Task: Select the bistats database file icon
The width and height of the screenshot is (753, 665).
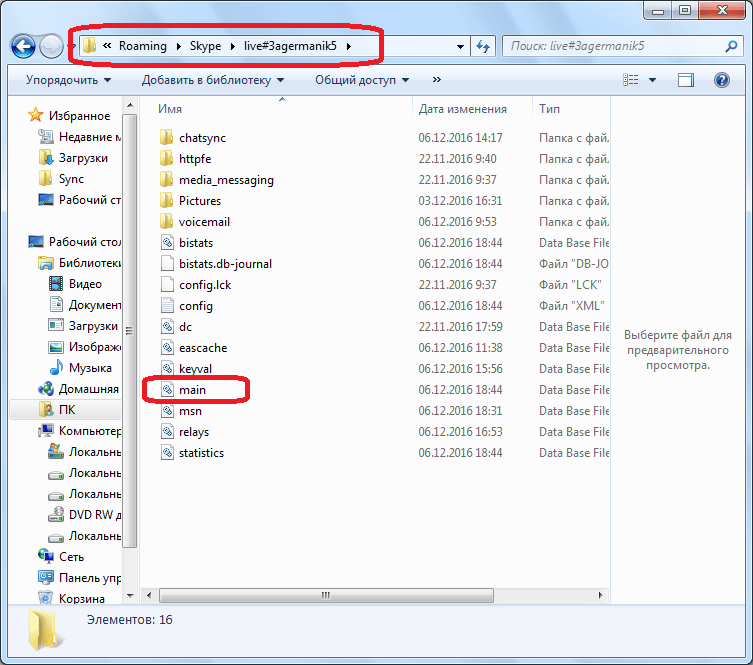Action: [167, 242]
